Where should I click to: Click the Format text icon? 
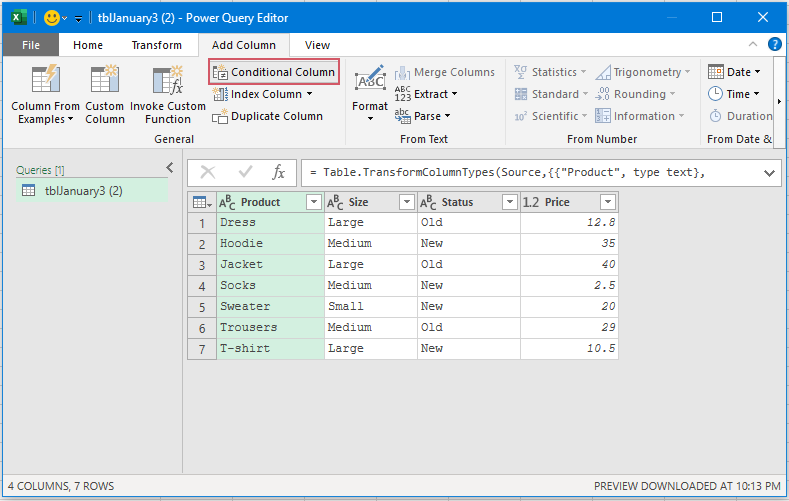tap(369, 80)
